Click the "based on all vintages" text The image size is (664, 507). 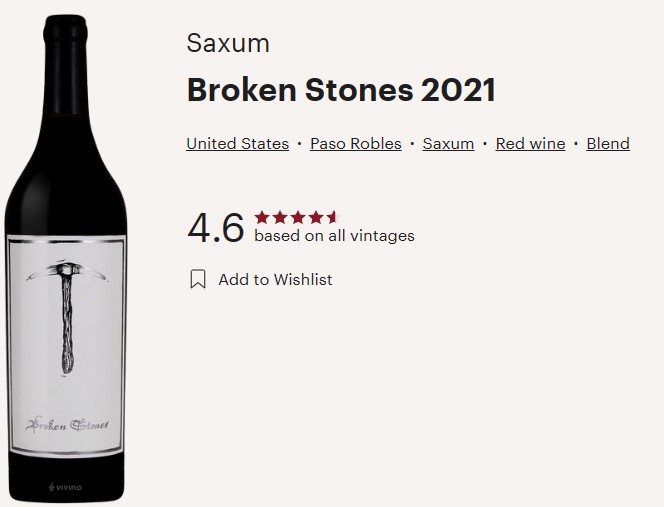pos(334,236)
